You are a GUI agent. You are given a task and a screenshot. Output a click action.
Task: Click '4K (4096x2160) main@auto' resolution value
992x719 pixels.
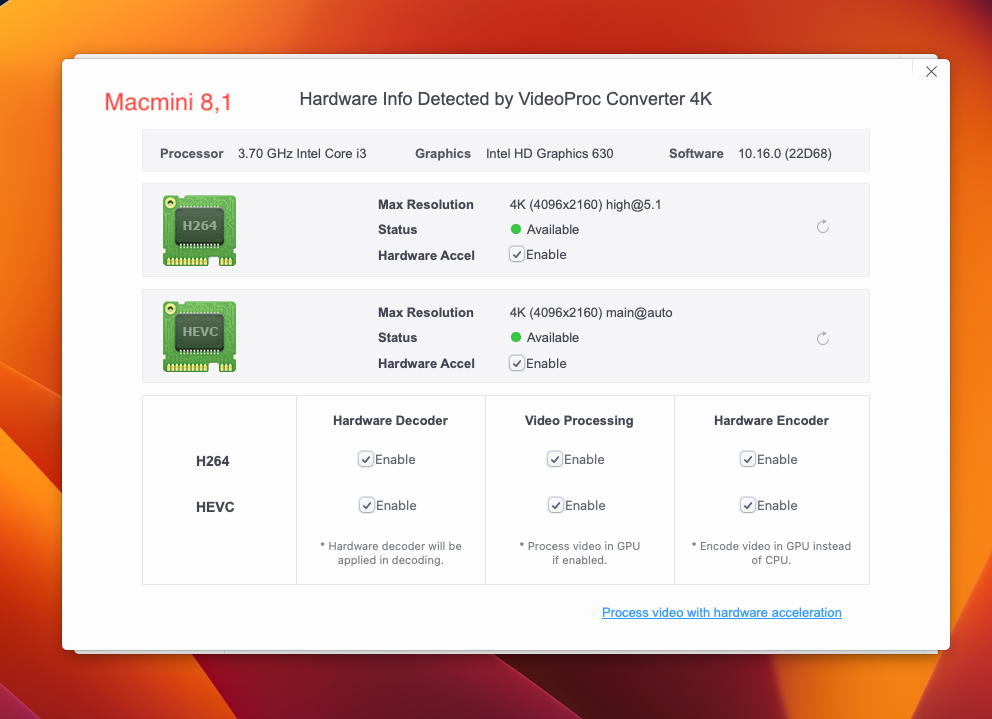[591, 313]
